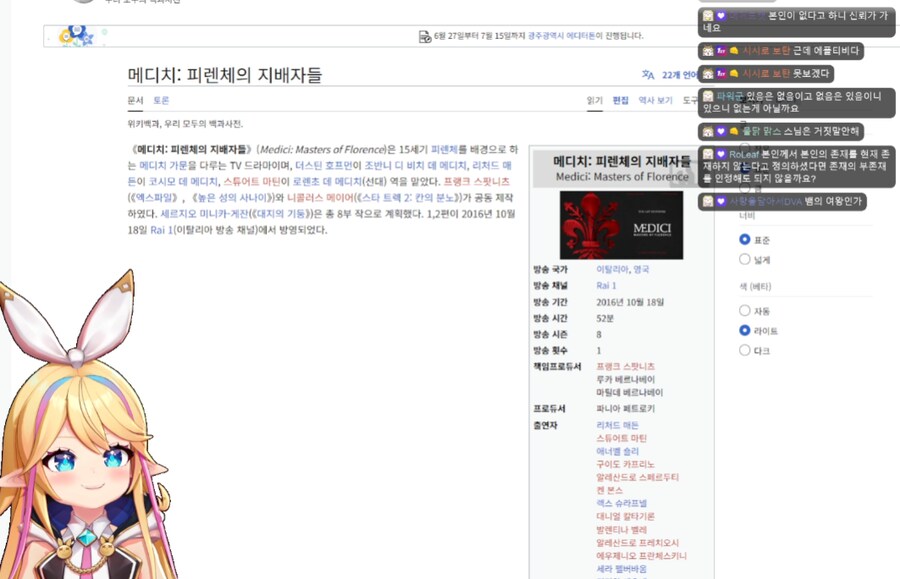Open the 세라 펠버바움 cast link
900x579 pixels.
pos(622,569)
